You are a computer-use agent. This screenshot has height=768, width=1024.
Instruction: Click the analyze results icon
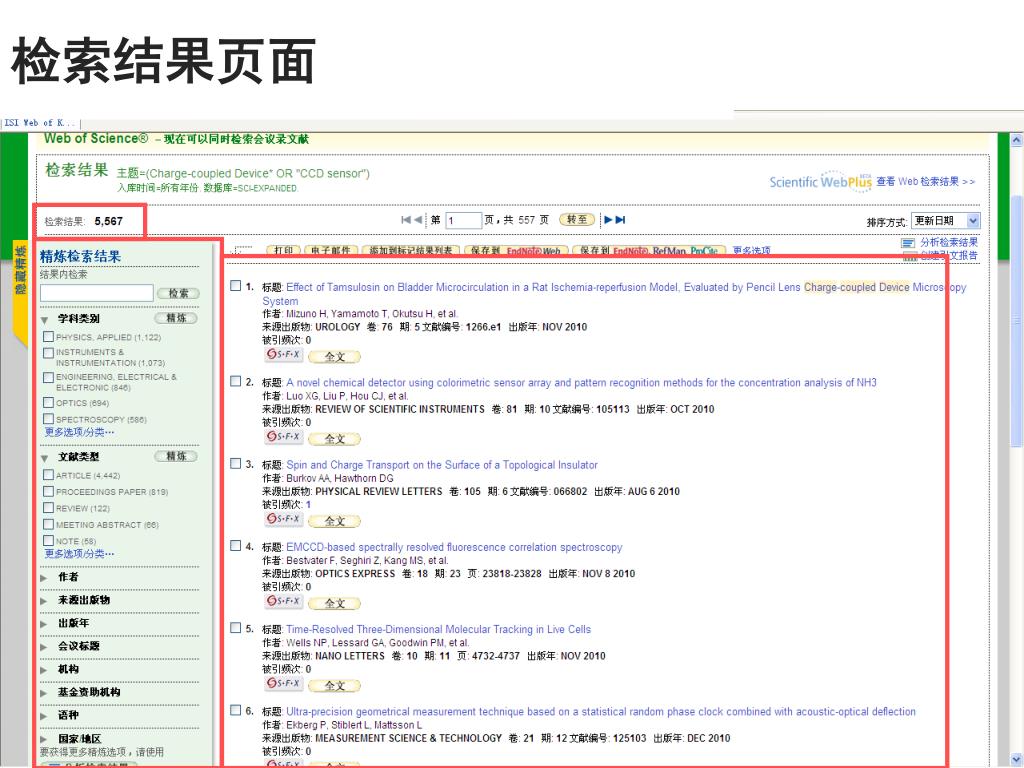tap(908, 243)
